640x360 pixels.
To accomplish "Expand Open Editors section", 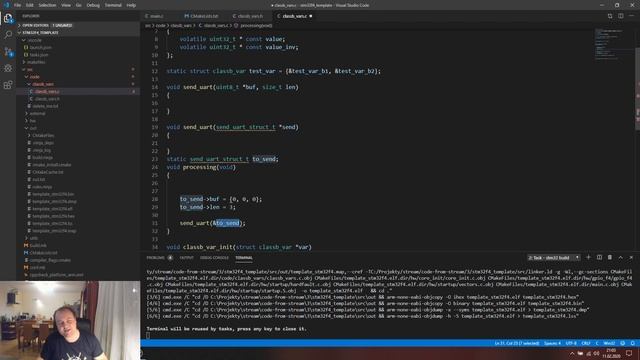I will tap(78, 25).
